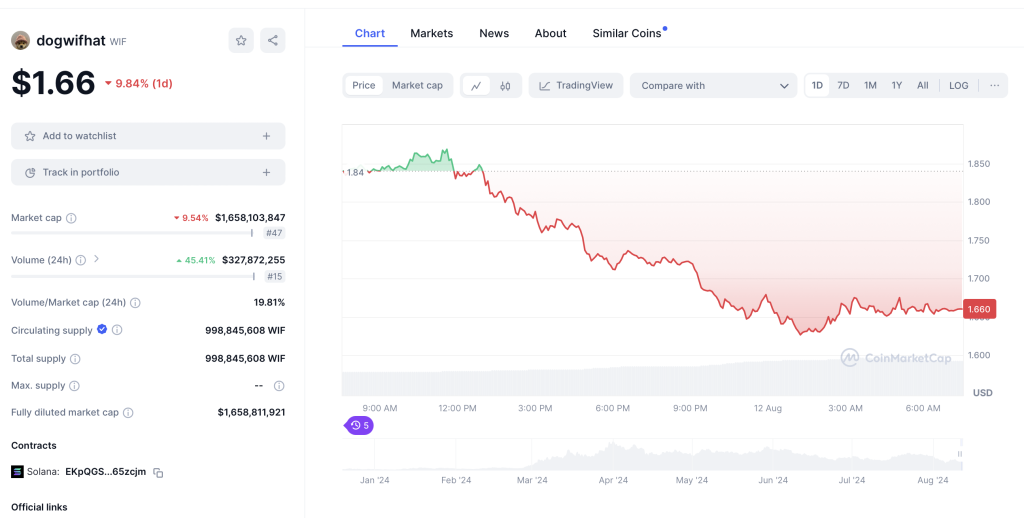Expand the Volume (24h) chevron
The height and width of the screenshot is (518, 1024).
(x=96, y=259)
